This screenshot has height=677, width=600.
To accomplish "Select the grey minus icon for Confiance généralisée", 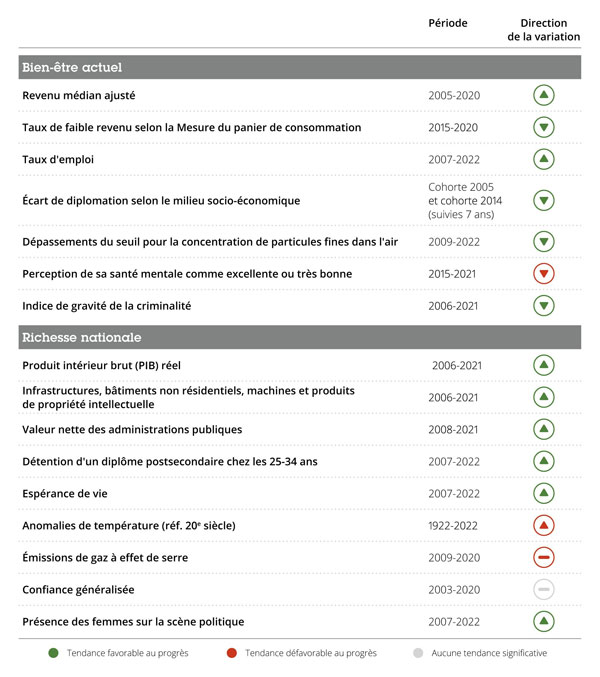I will click(x=543, y=589).
